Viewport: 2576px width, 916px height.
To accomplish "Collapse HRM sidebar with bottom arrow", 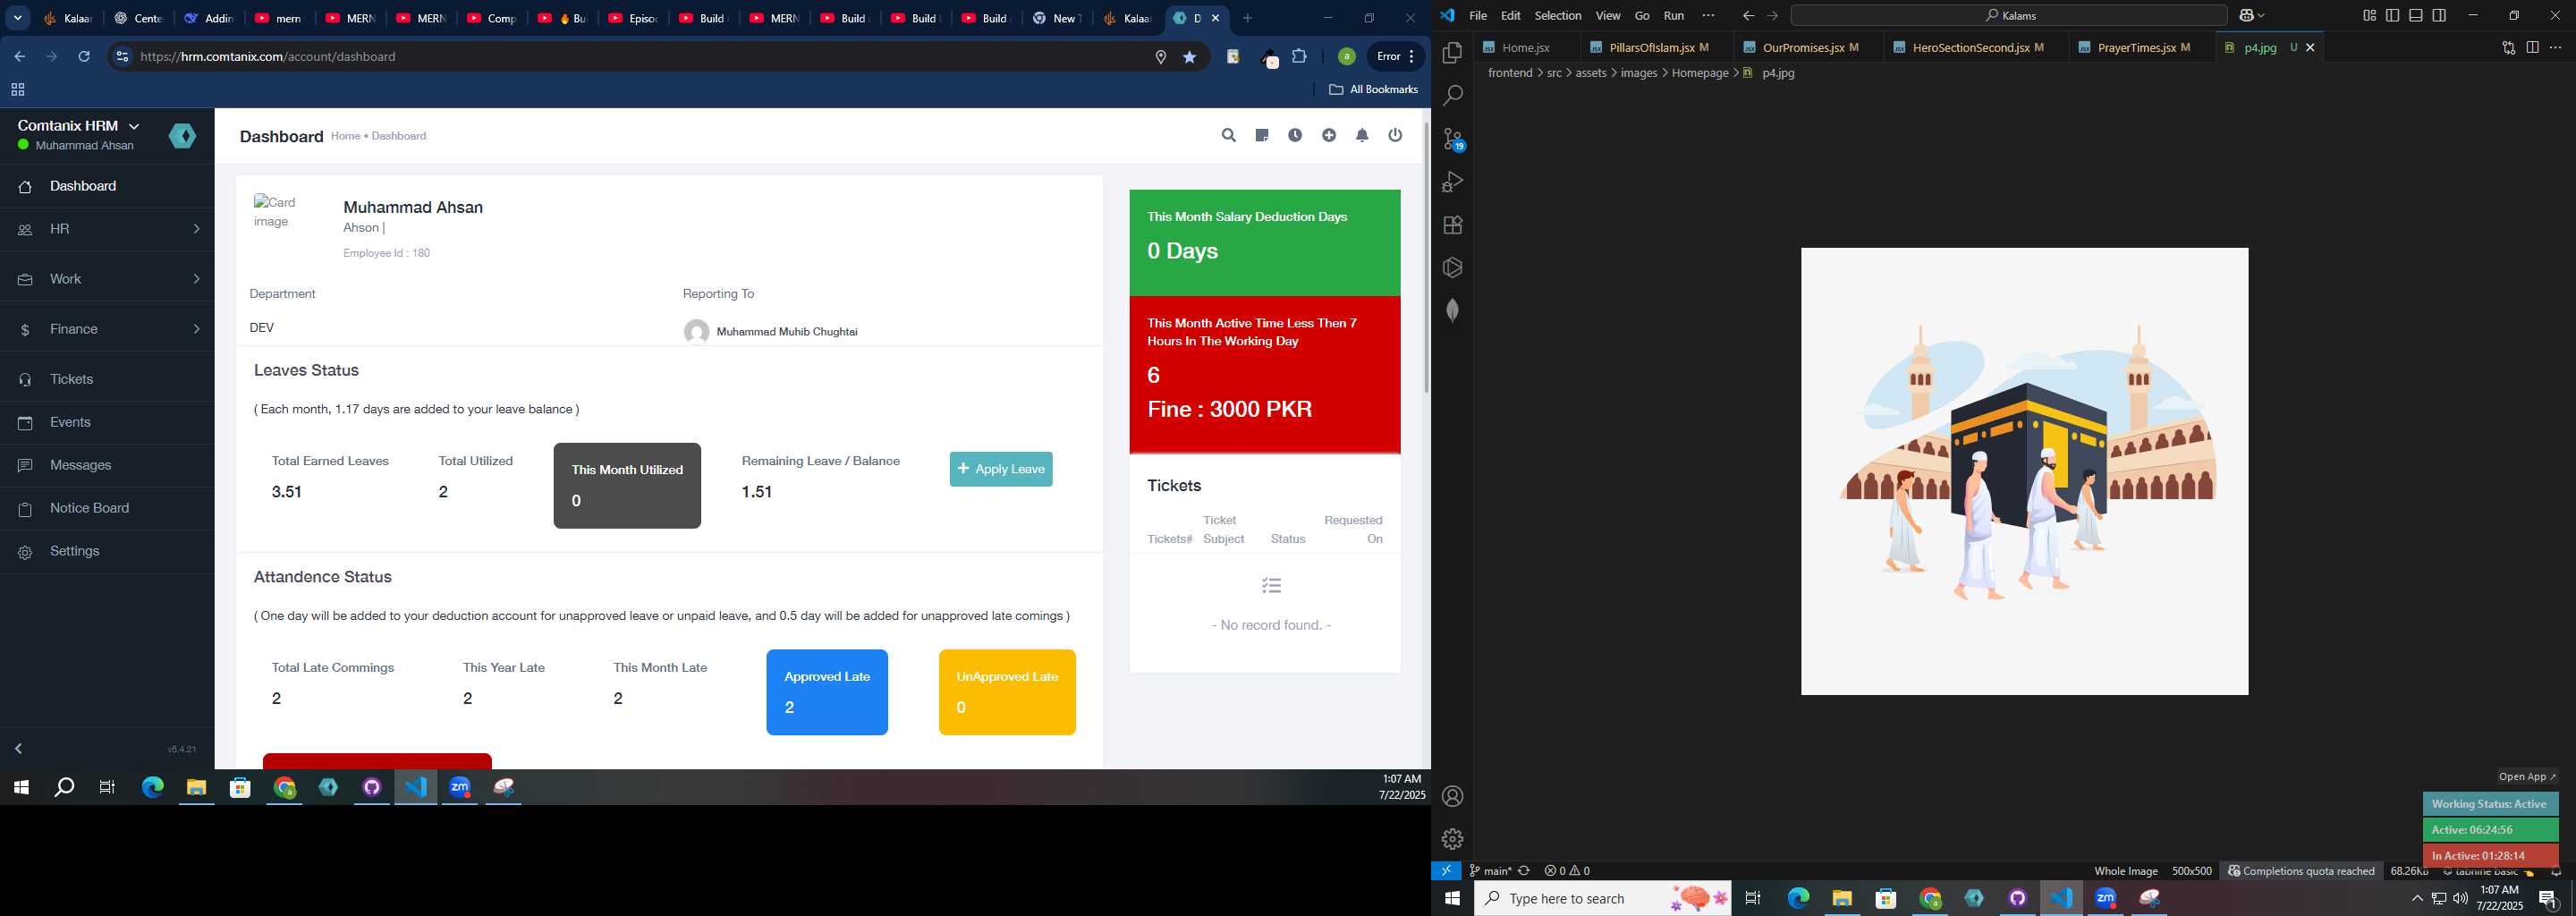I will (18, 749).
